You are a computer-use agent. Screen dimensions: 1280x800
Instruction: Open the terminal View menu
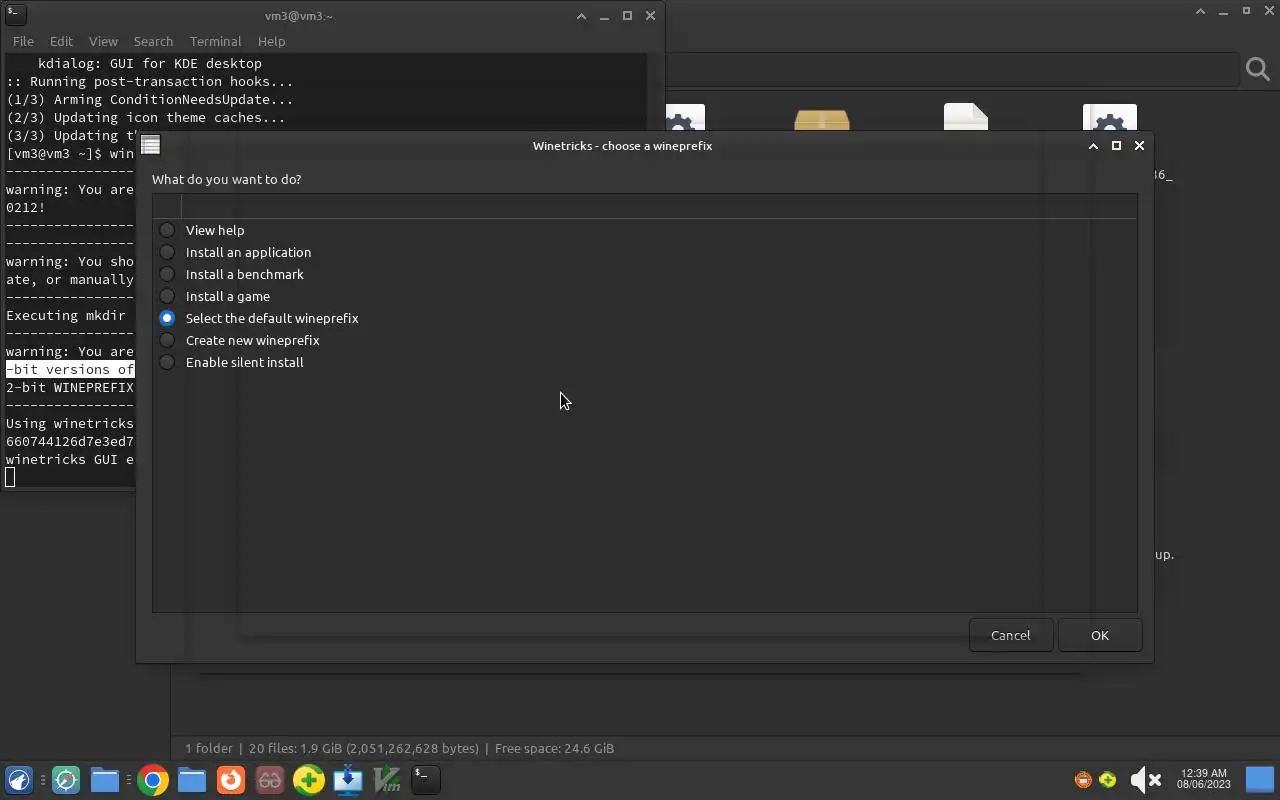click(x=103, y=41)
